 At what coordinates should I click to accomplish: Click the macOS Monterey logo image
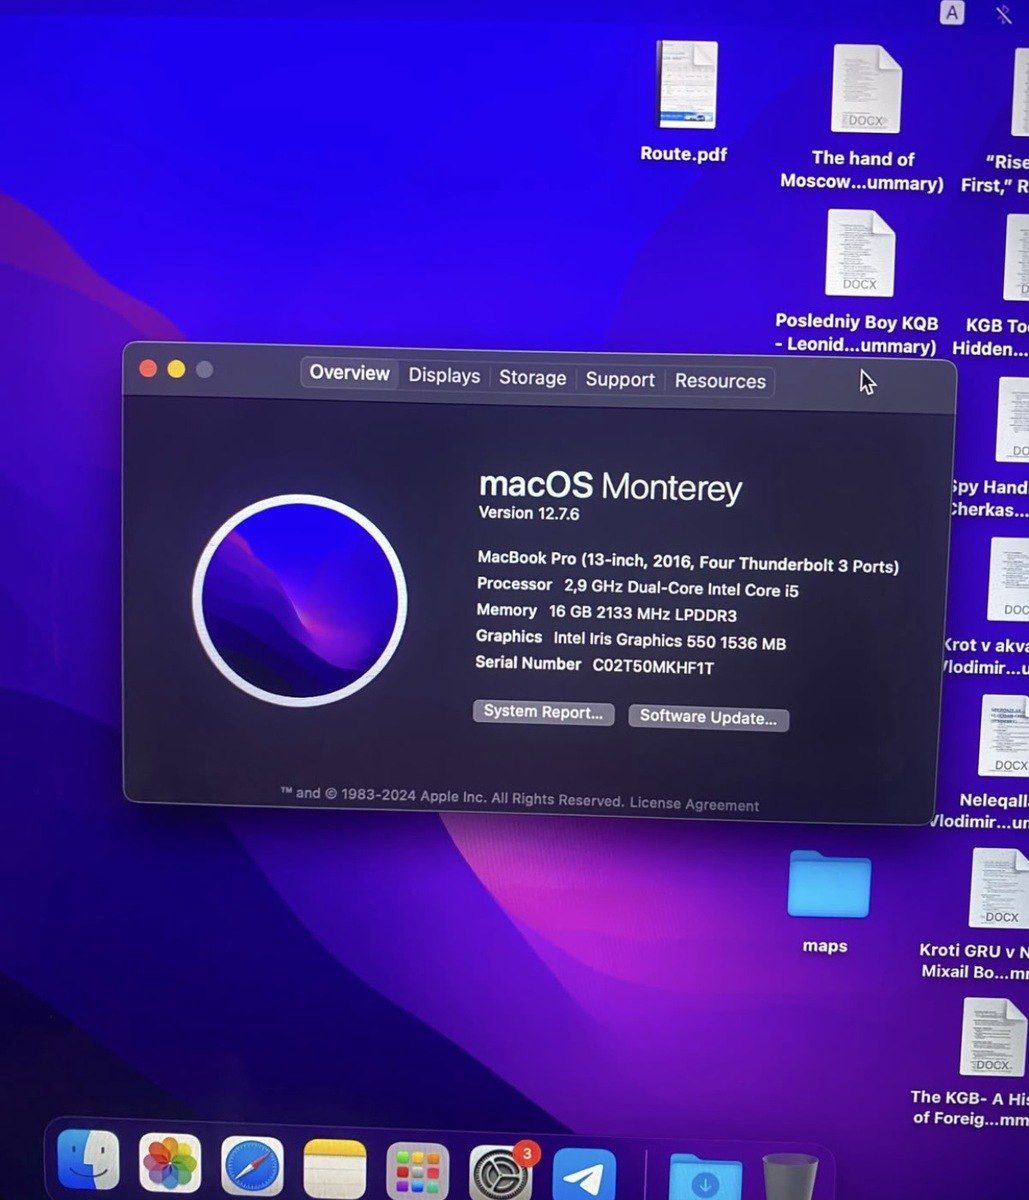pyautogui.click(x=300, y=601)
